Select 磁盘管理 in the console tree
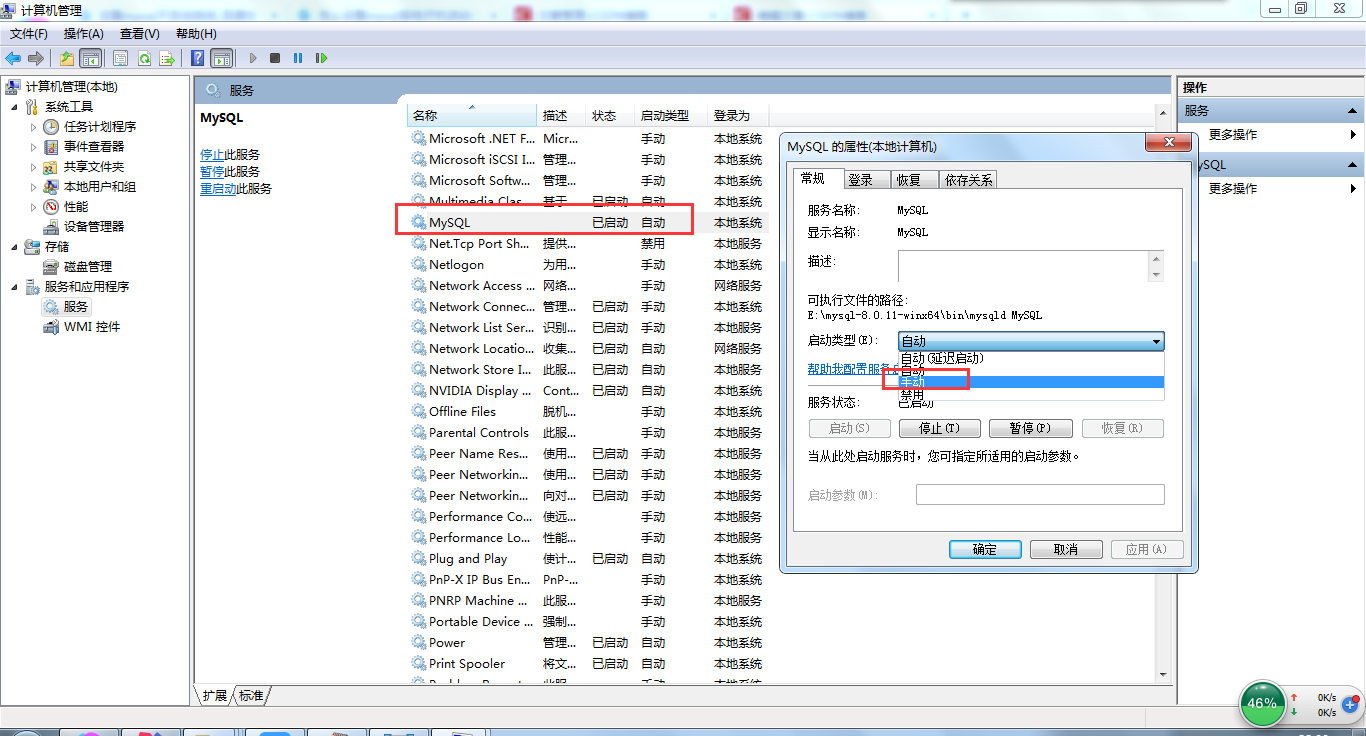 pyautogui.click(x=88, y=267)
